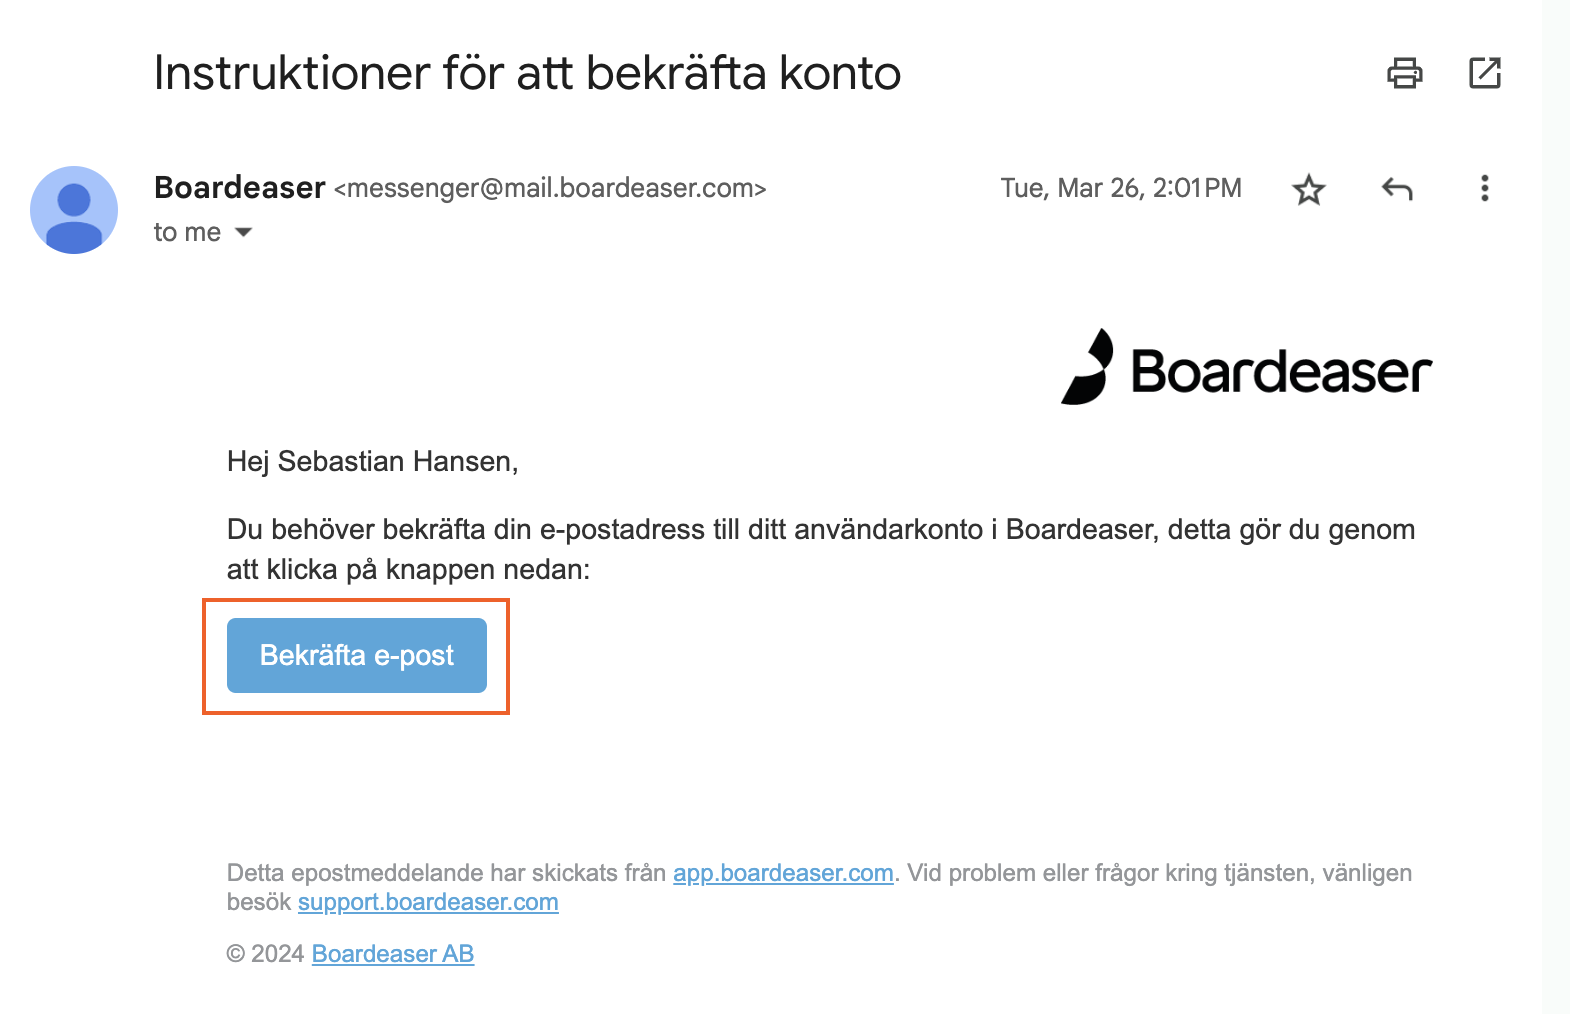Click the Boardeaser logo image
This screenshot has width=1570, height=1014.
click(1246, 368)
